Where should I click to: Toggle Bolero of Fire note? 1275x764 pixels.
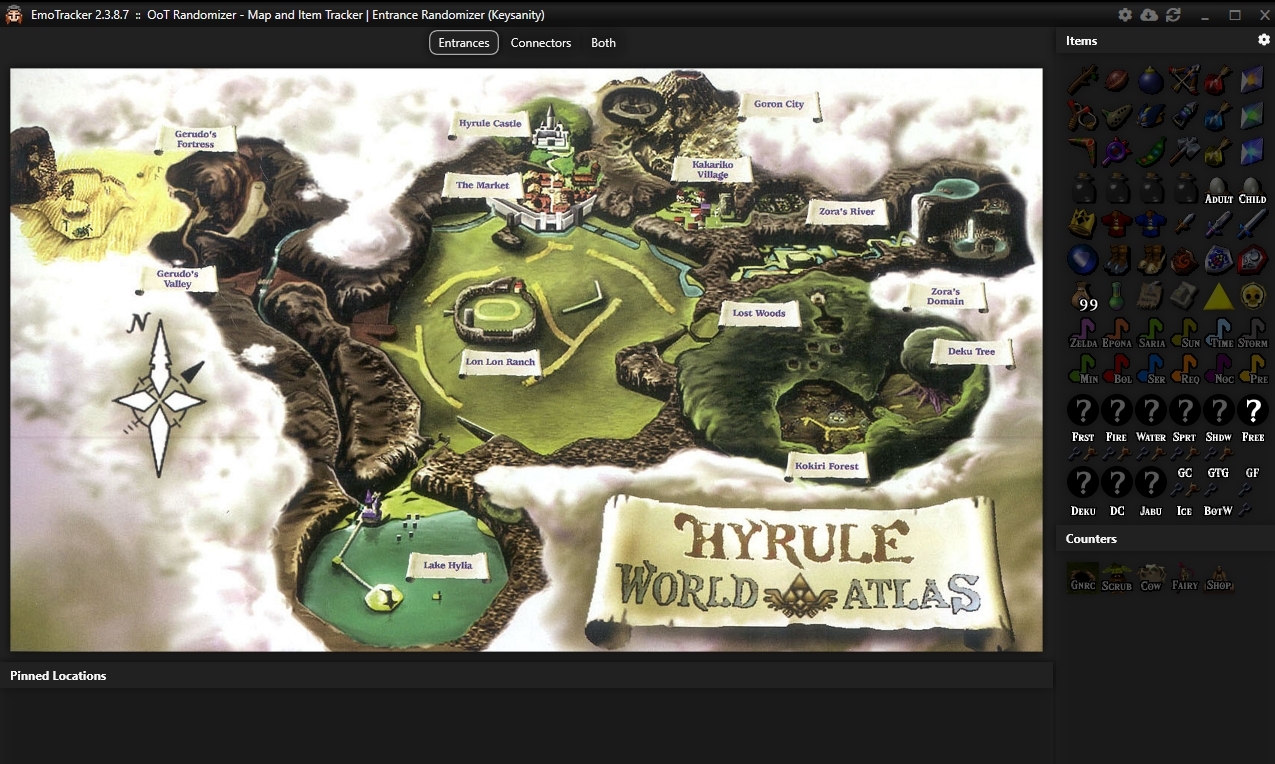1117,368
